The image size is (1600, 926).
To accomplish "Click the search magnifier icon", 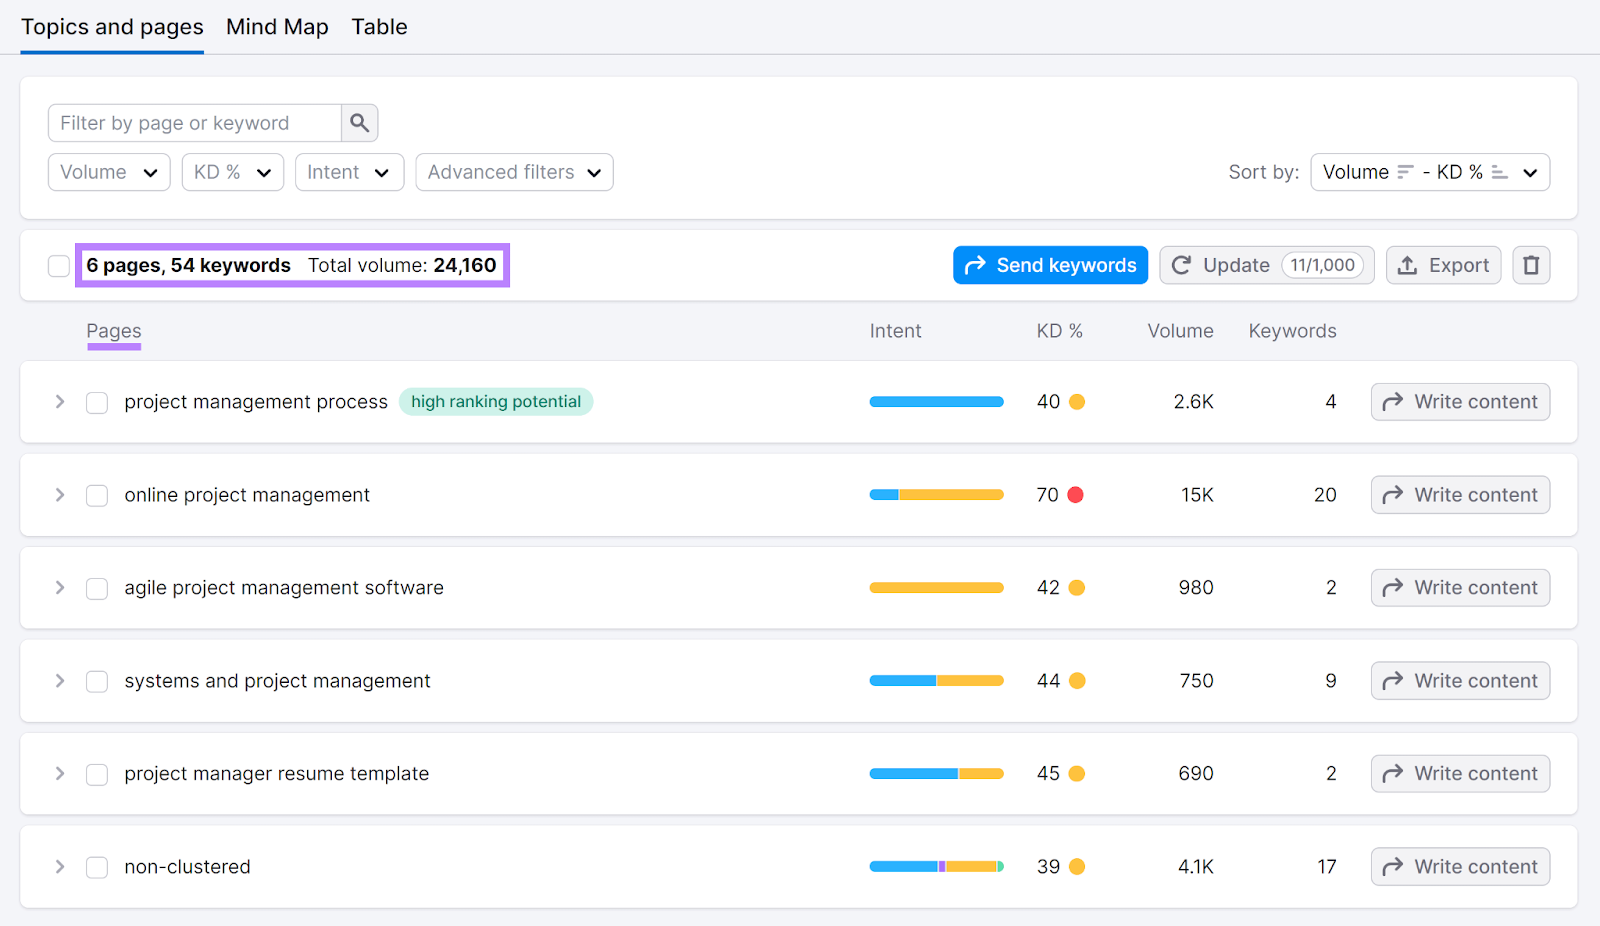I will click(360, 122).
